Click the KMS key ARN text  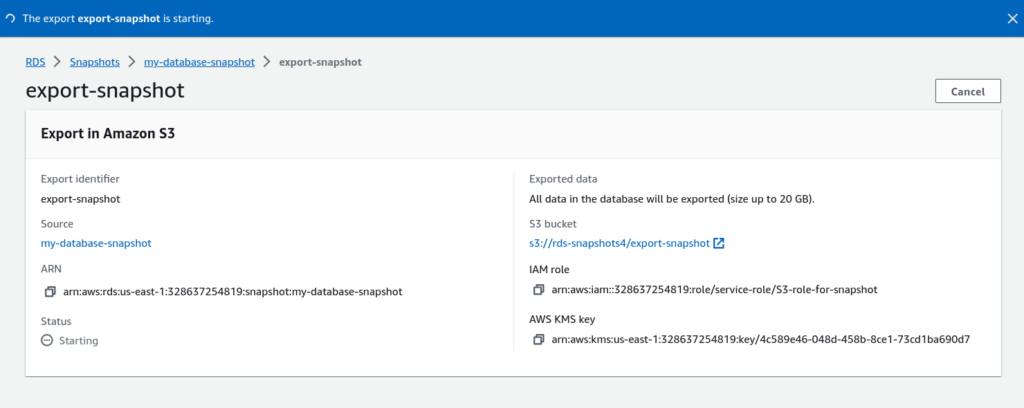760,339
